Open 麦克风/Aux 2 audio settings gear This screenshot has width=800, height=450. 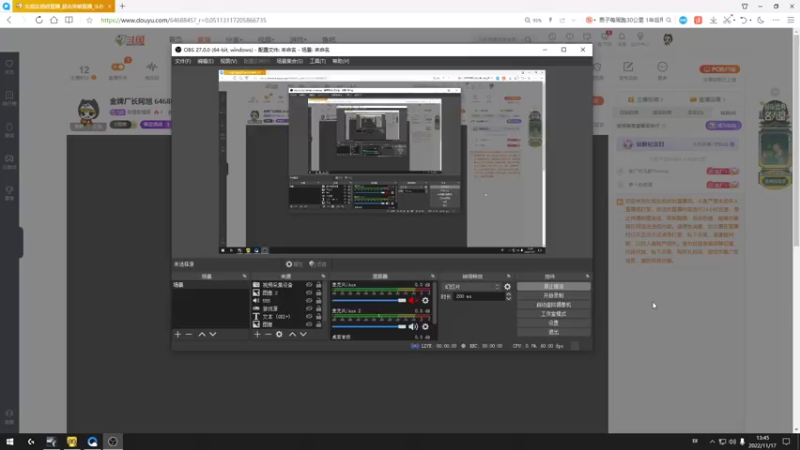coord(425,327)
